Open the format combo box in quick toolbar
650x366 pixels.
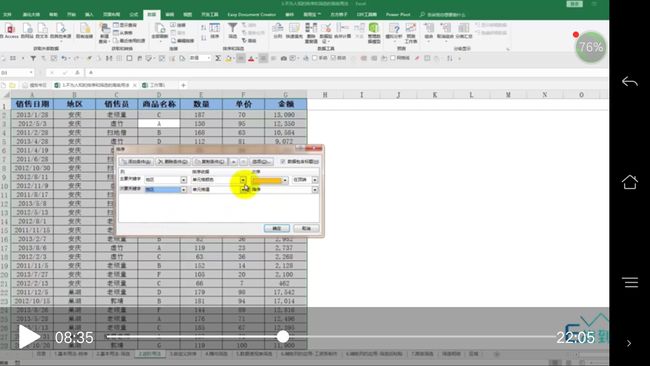[x=200, y=58]
